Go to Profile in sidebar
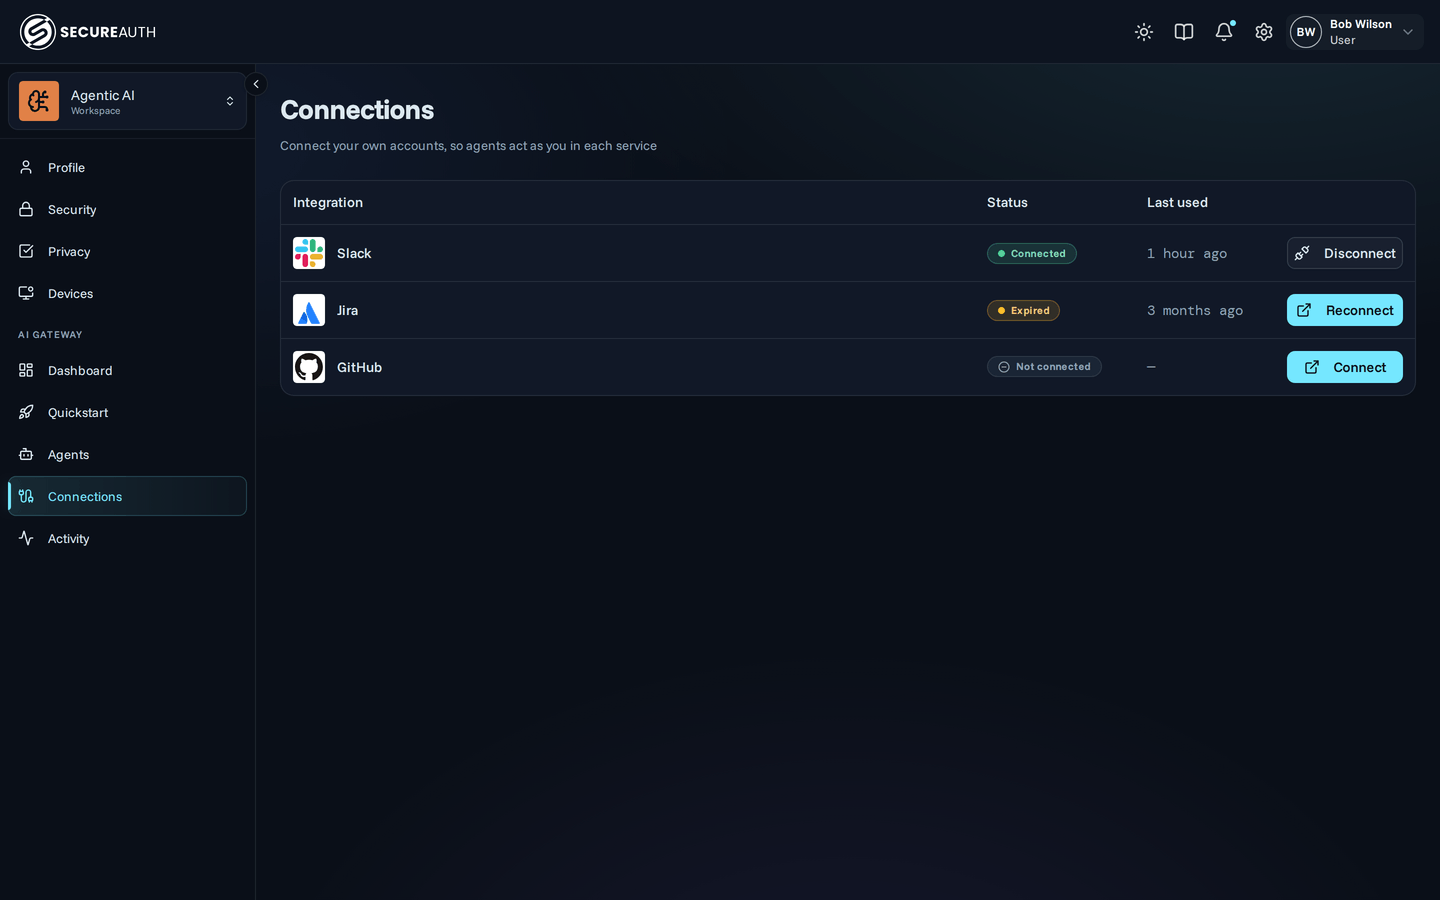Viewport: 1440px width, 900px height. (x=127, y=167)
